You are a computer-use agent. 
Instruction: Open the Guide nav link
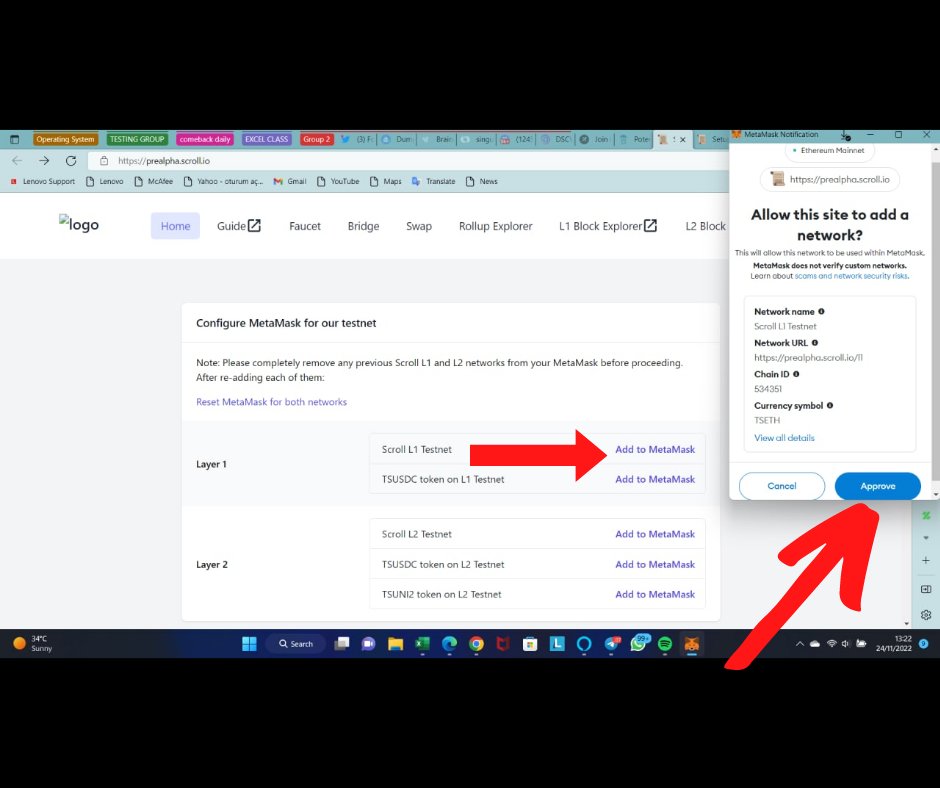[x=239, y=226]
